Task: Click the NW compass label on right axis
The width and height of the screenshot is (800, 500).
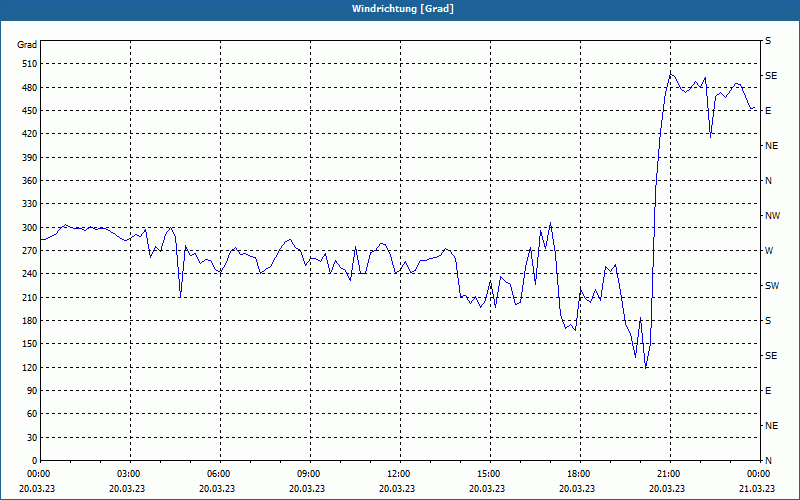Action: 772,216
